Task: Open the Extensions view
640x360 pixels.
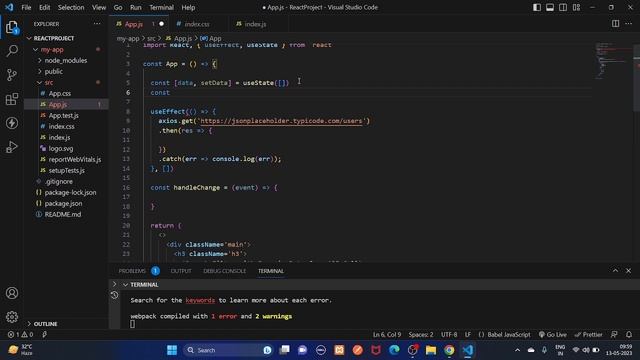Action: [x=12, y=99]
